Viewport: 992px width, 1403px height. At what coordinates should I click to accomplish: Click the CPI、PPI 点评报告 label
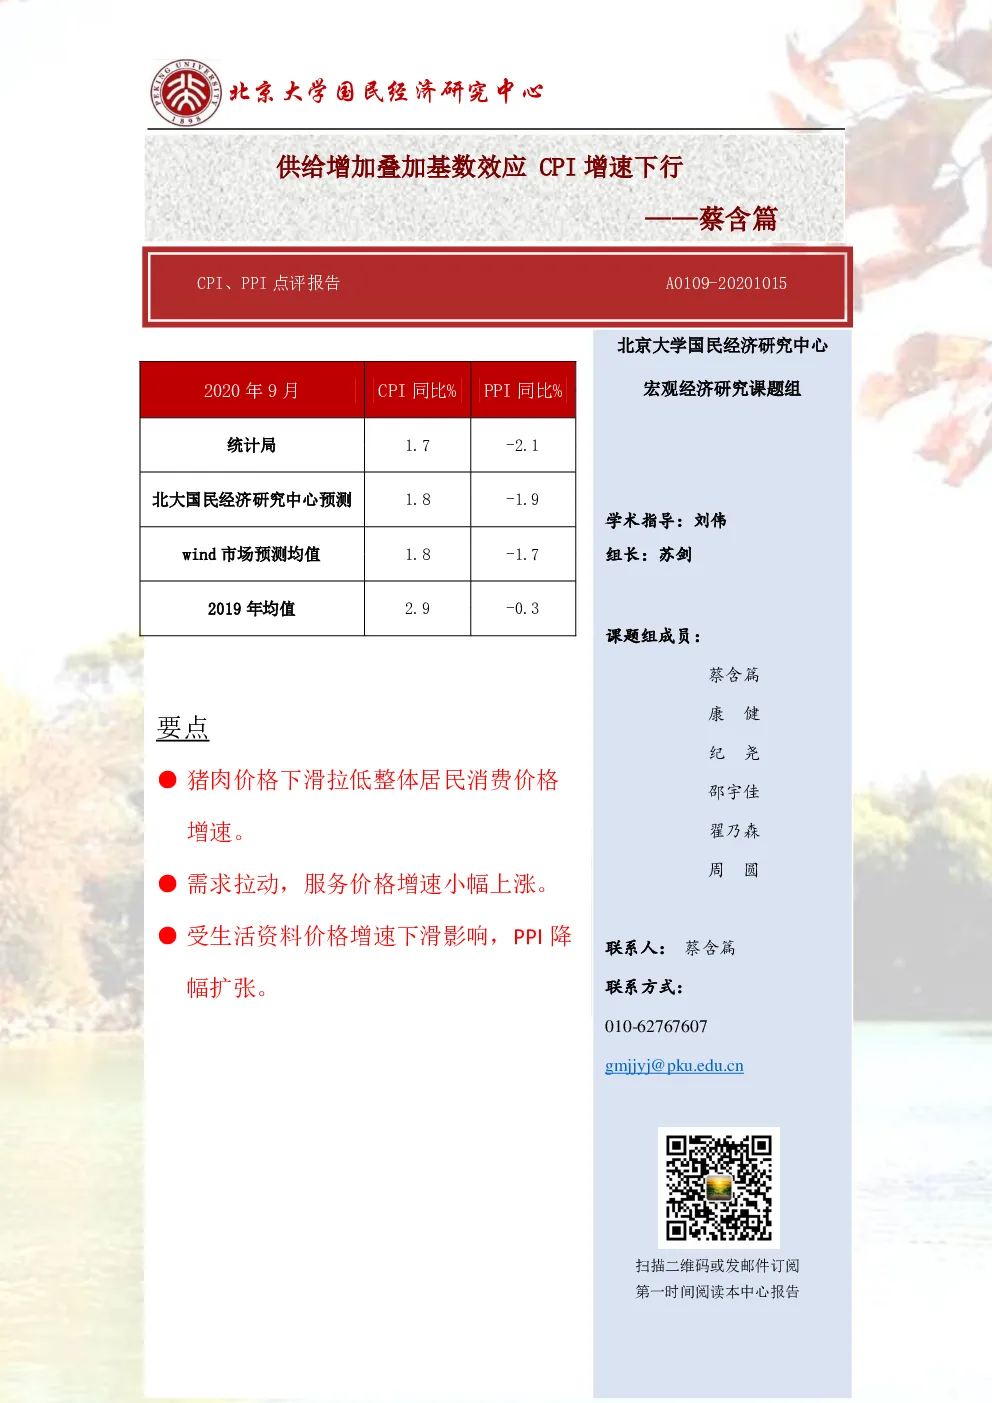268,283
